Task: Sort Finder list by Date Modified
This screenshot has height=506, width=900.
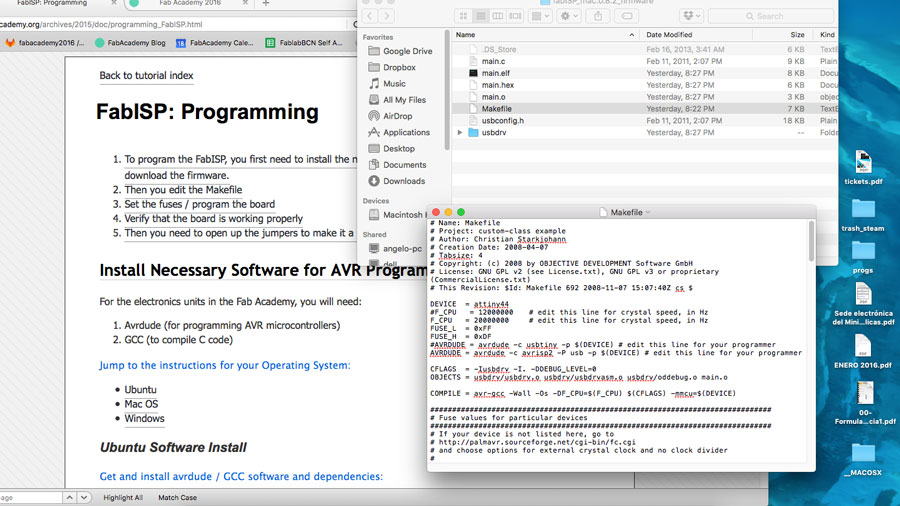Action: [696, 35]
